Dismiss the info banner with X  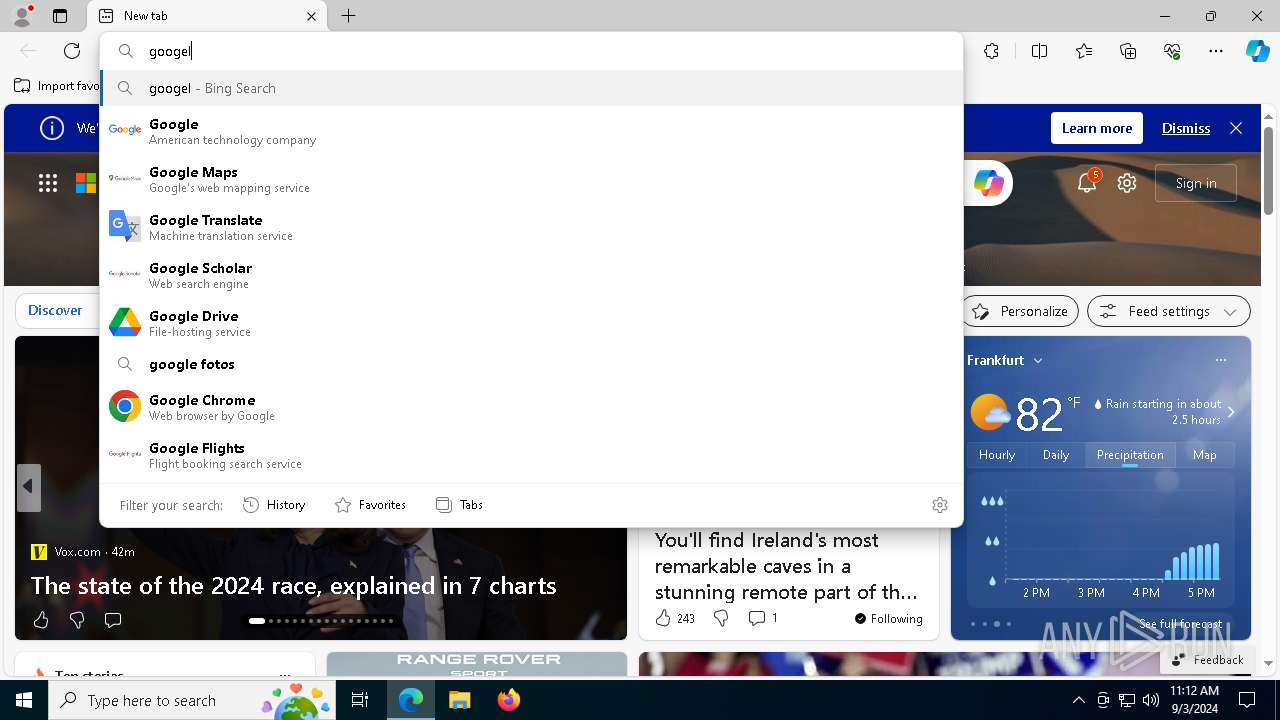[x=1236, y=128]
